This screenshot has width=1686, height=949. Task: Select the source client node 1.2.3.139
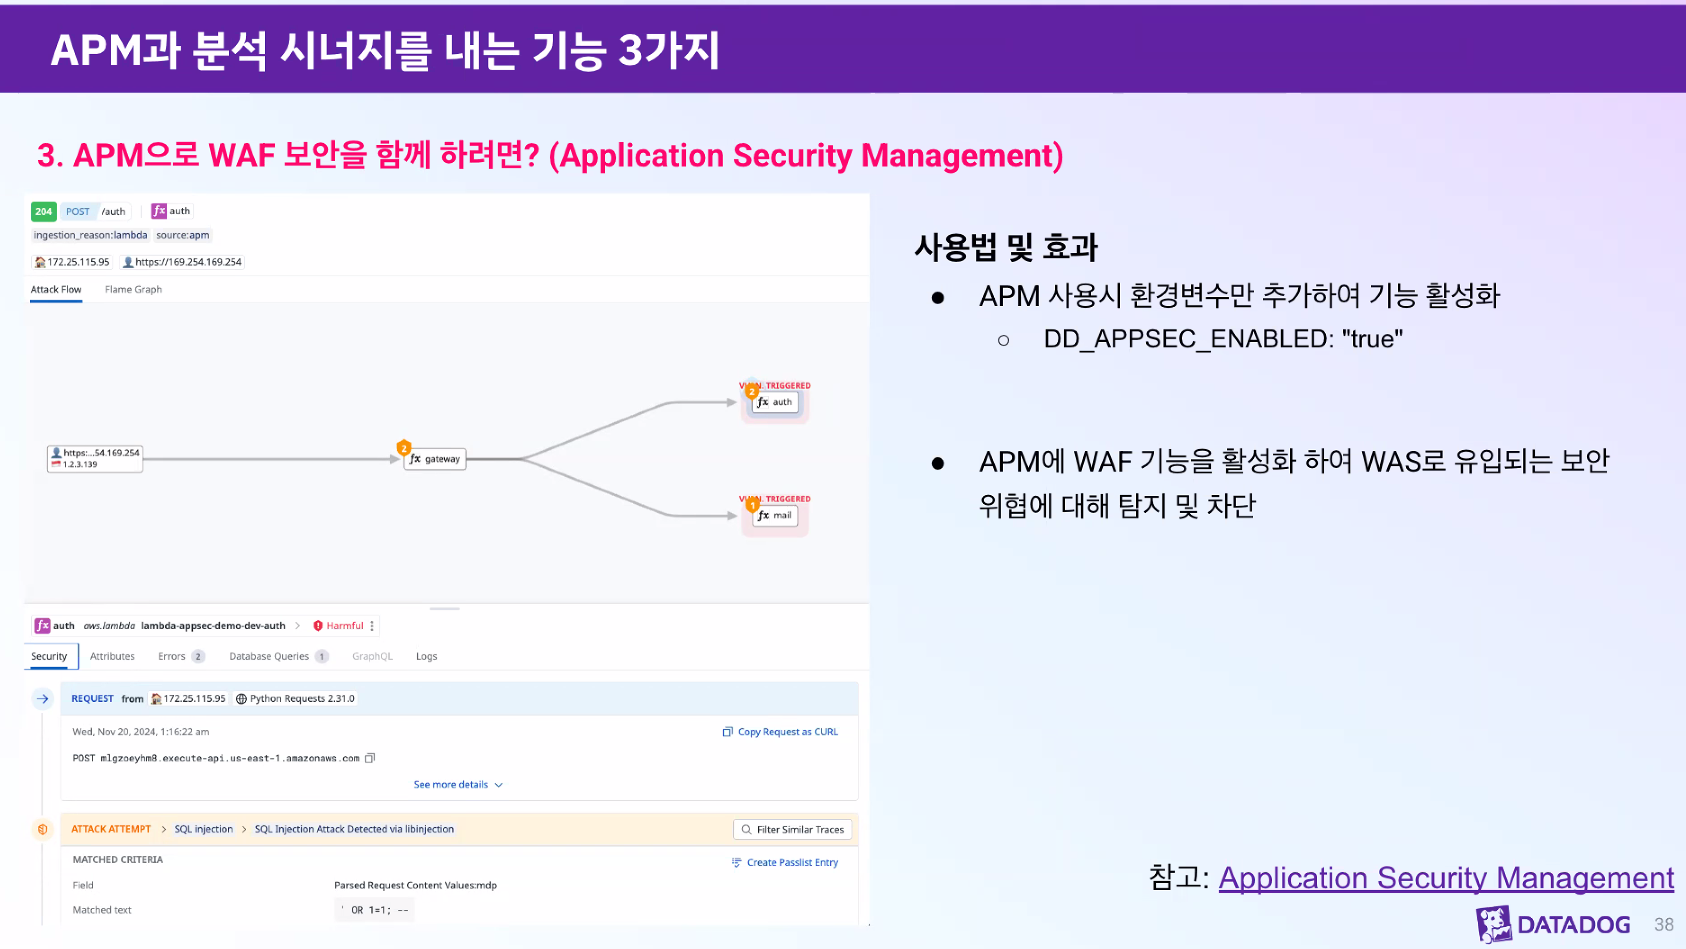coord(95,458)
